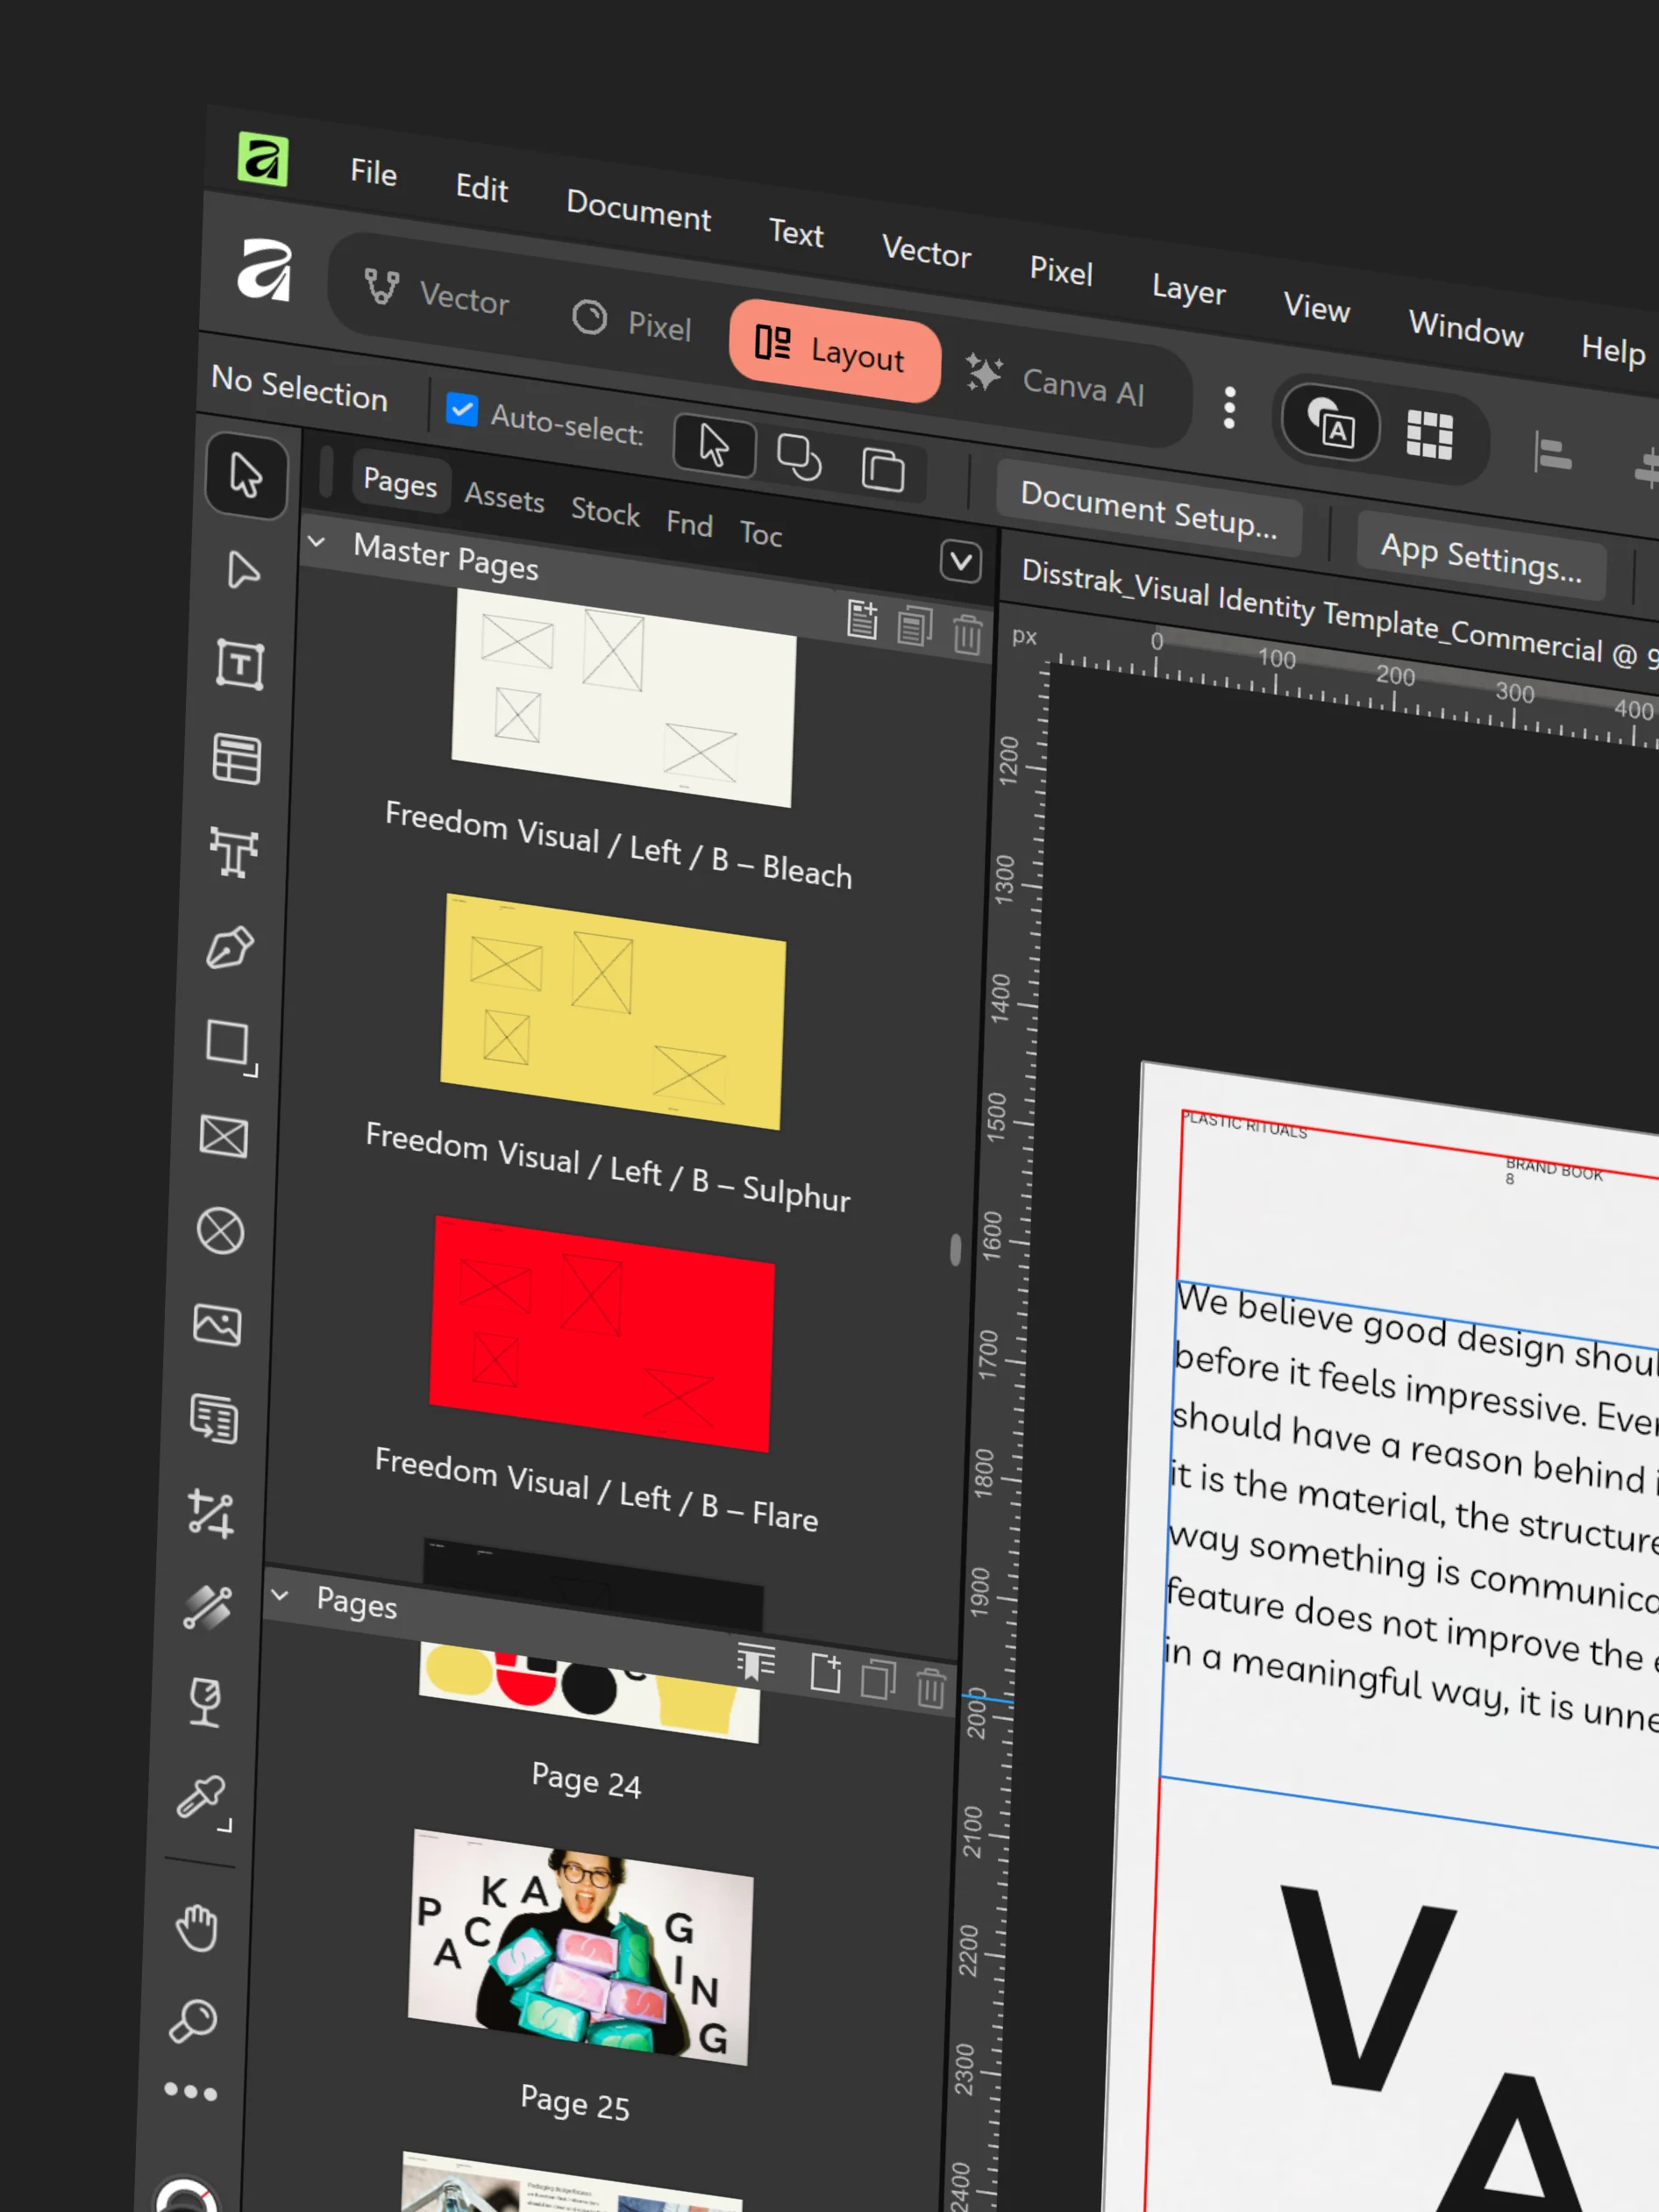Select the yellow Sulphur master page thumbnail

click(x=613, y=1011)
